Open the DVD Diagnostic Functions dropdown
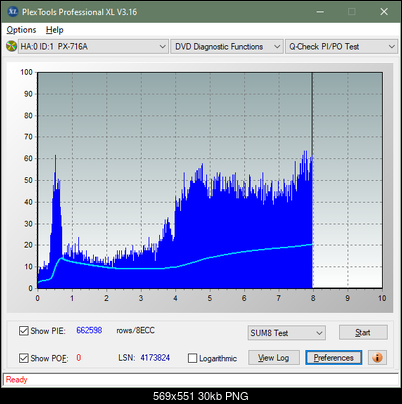402x404 pixels. click(227, 47)
